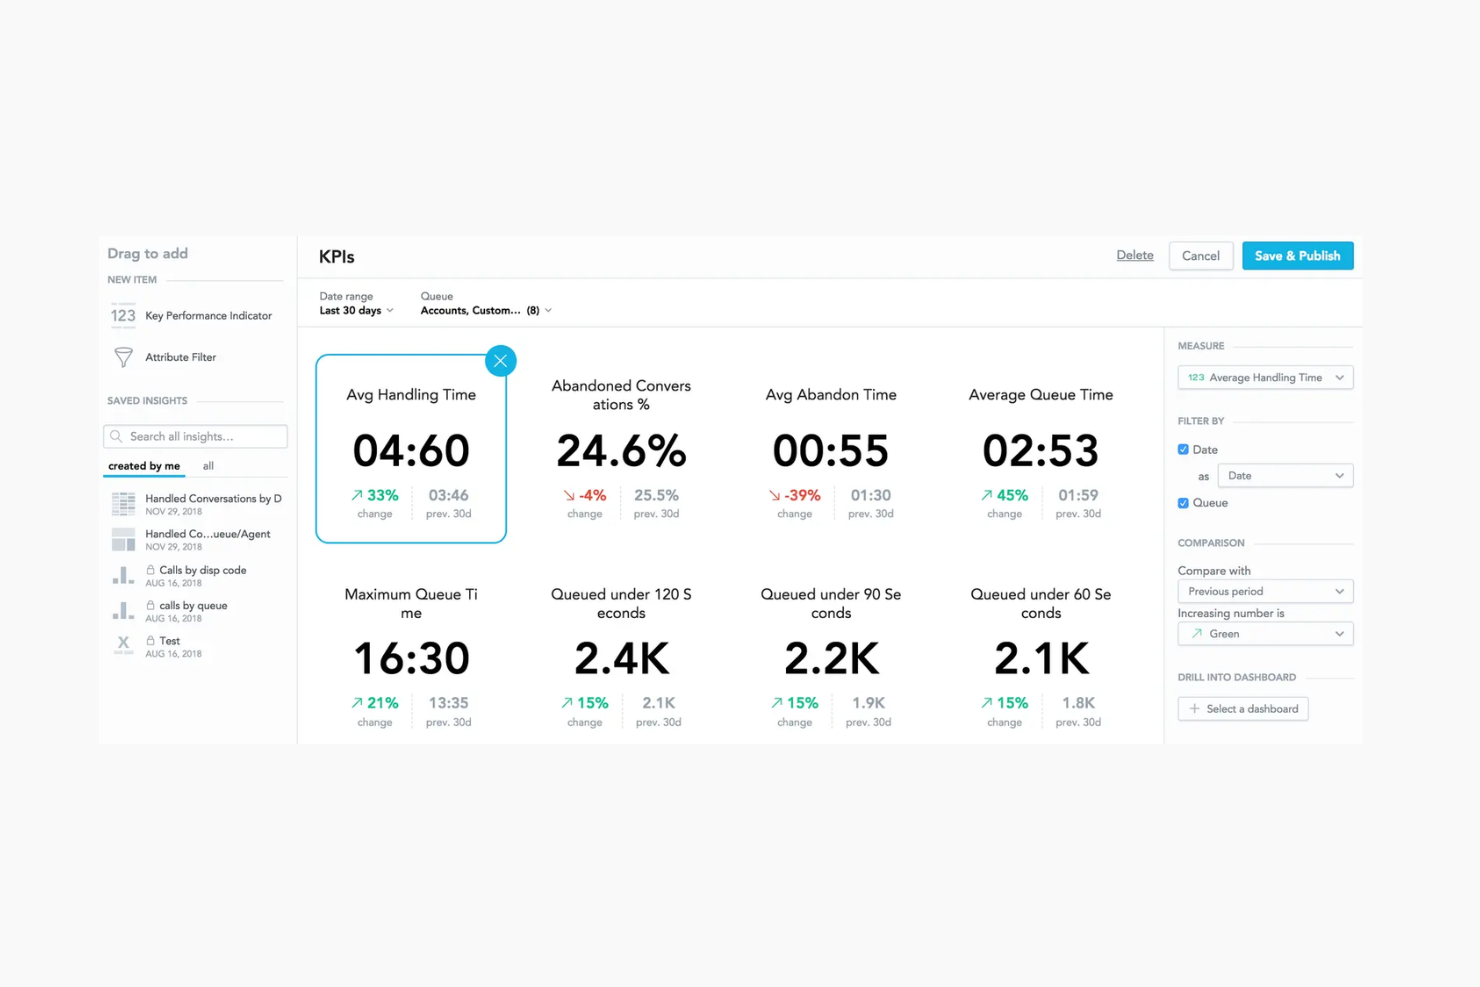Switch to the 'created by me' tab
This screenshot has width=1480, height=987.
pyautogui.click(x=144, y=466)
